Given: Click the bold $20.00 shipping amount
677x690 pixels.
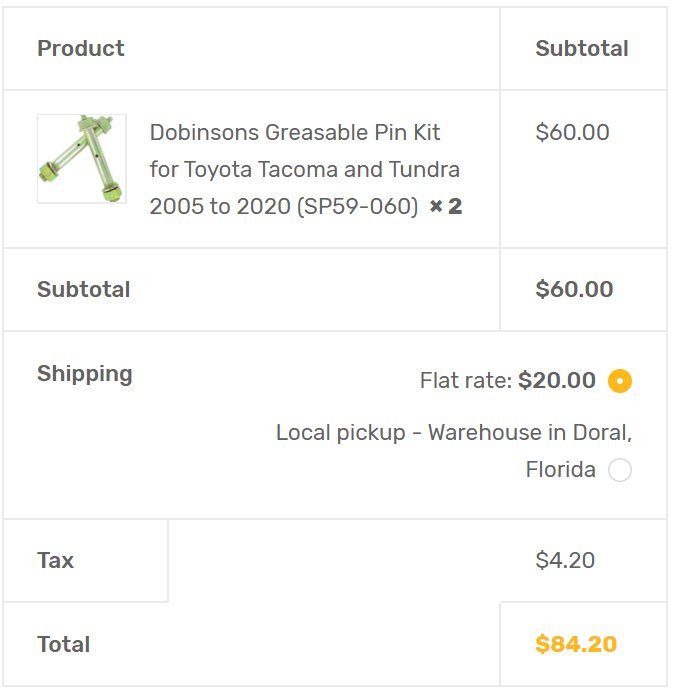Looking at the screenshot, I should tap(557, 380).
